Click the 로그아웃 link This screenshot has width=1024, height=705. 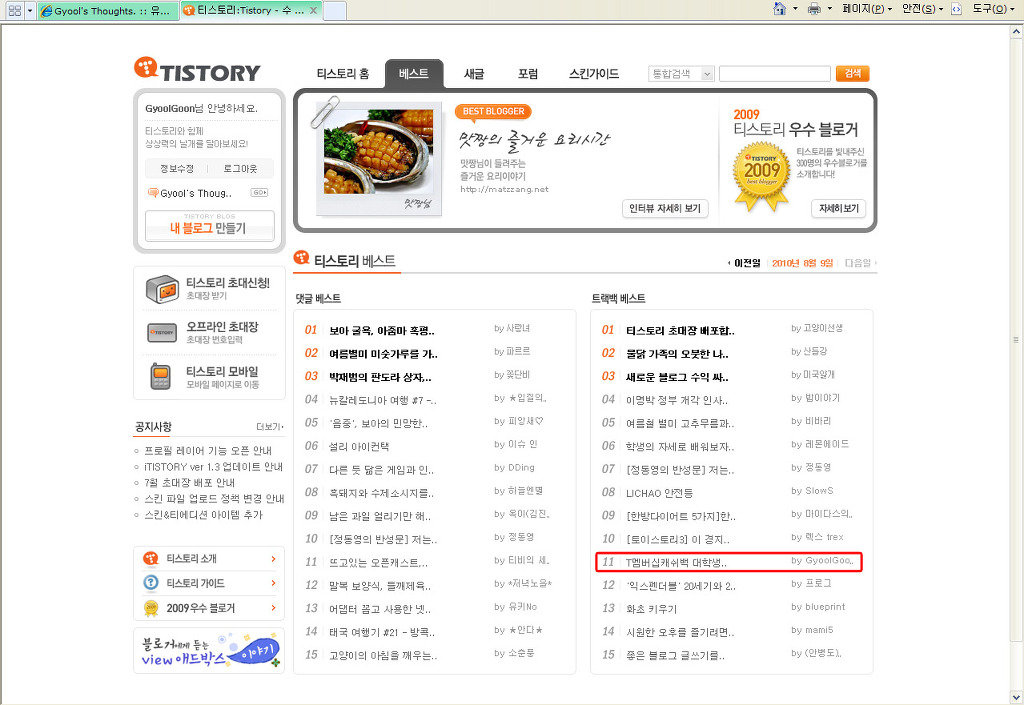pos(240,168)
